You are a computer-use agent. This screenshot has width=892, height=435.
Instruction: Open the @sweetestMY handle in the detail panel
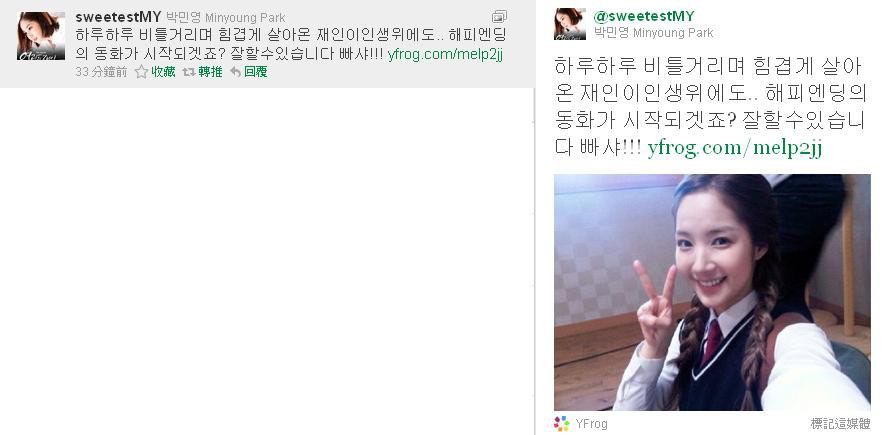coord(644,16)
